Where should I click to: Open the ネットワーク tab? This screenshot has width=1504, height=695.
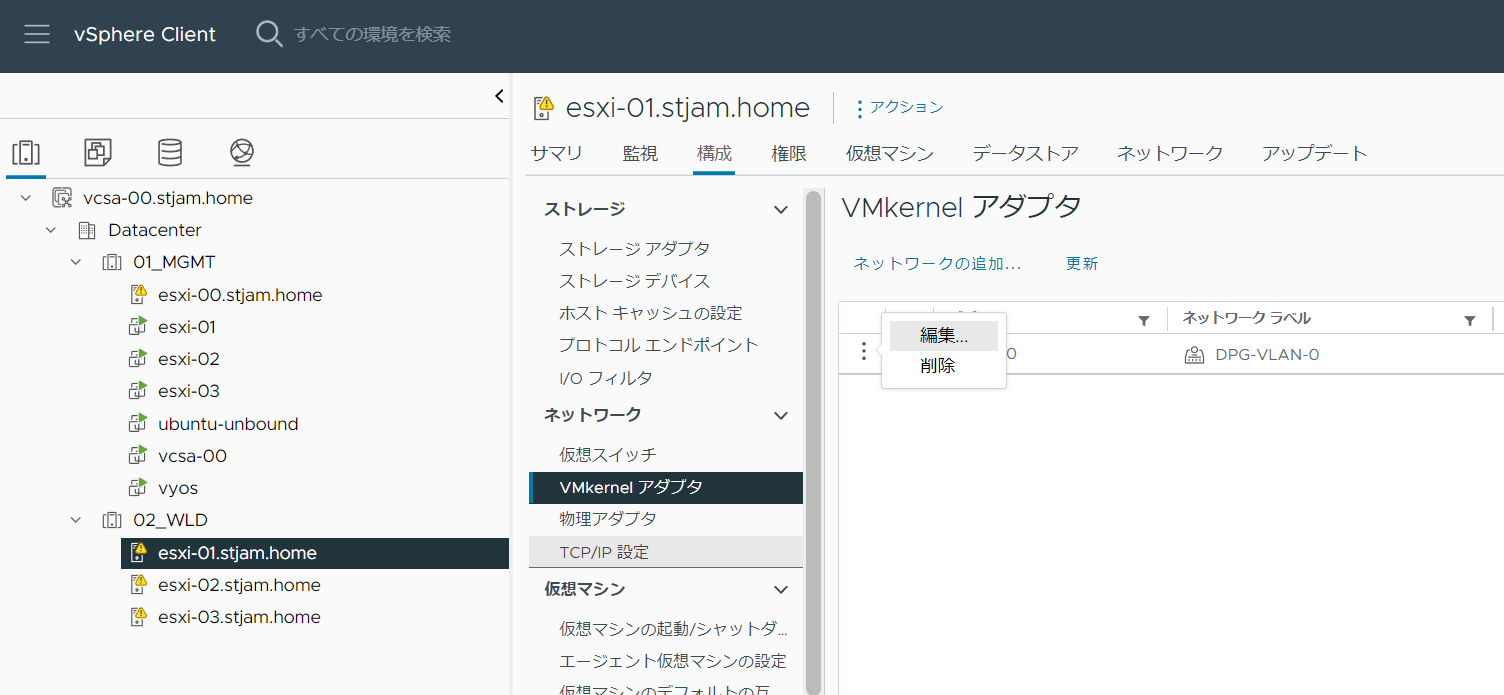(x=1170, y=153)
